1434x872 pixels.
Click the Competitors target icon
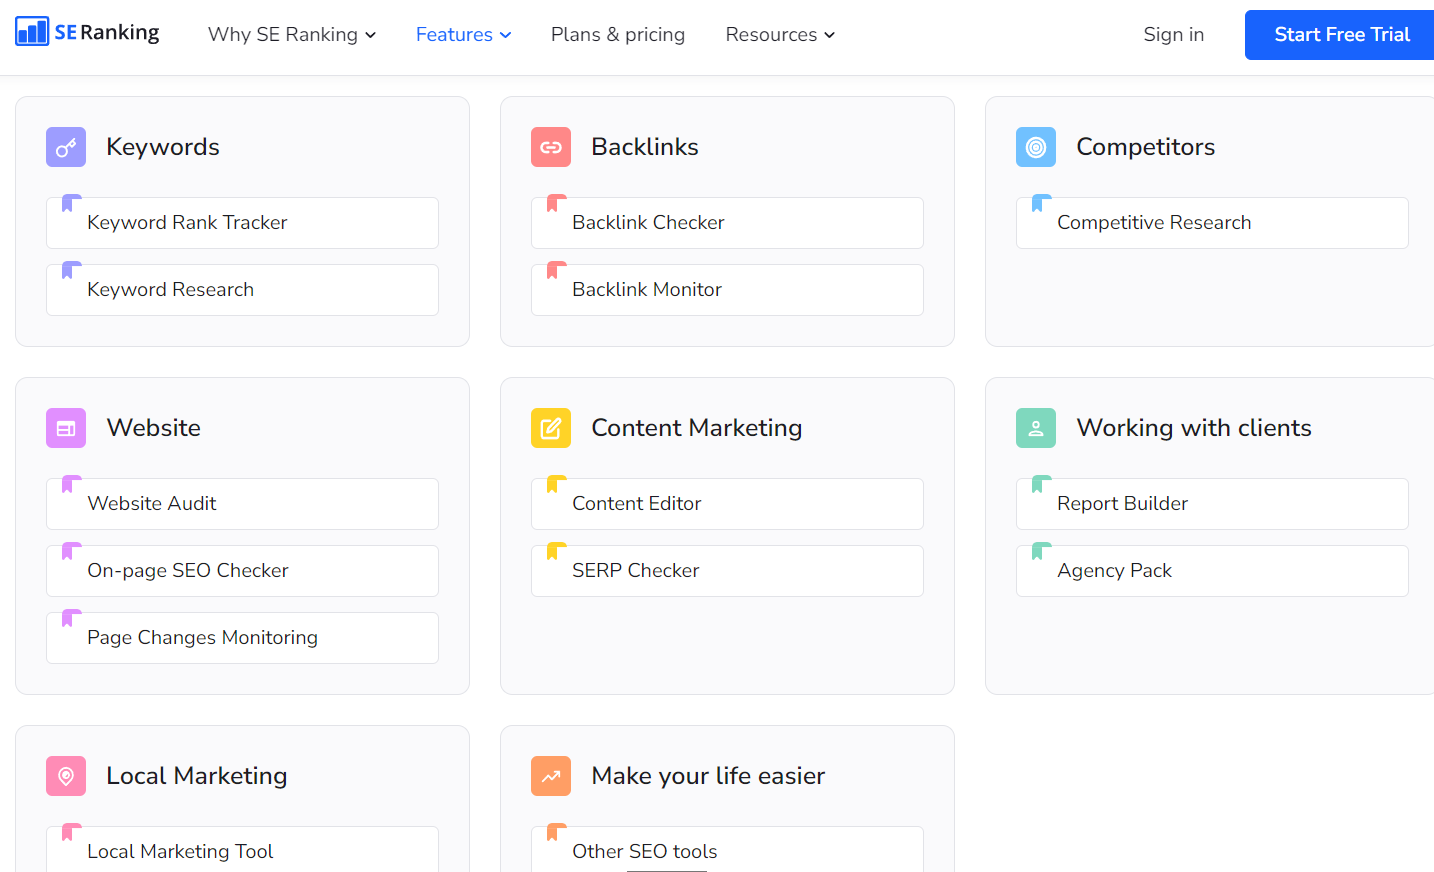point(1036,147)
